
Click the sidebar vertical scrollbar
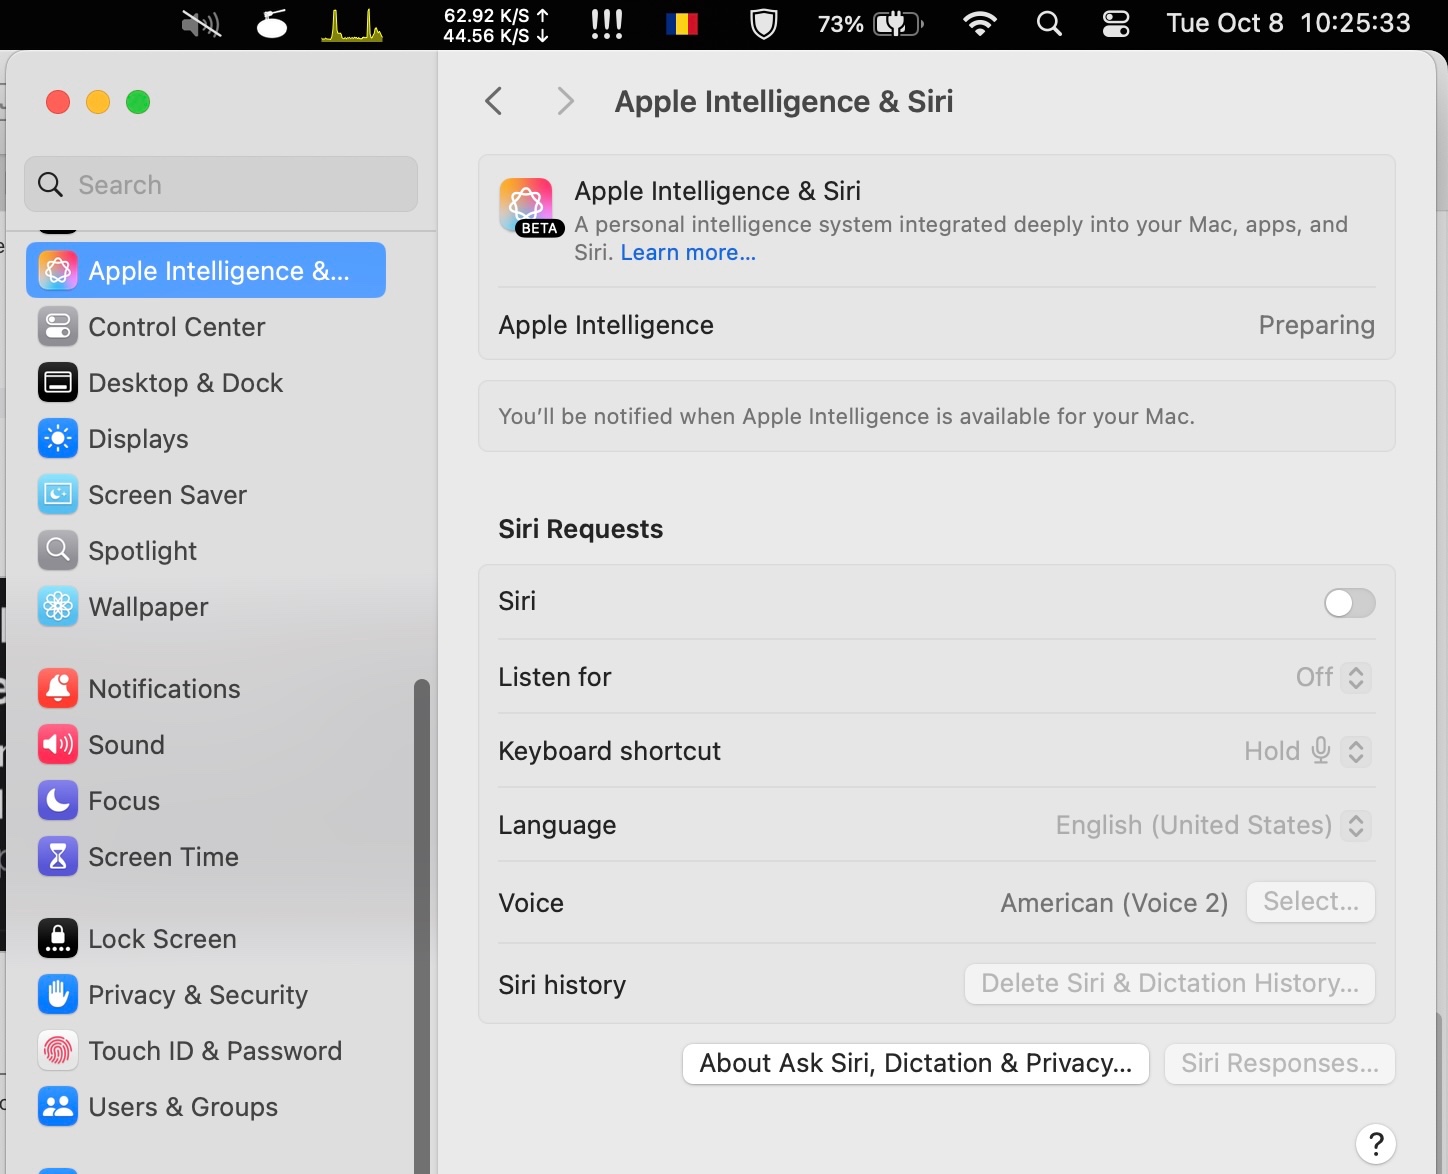[422, 925]
